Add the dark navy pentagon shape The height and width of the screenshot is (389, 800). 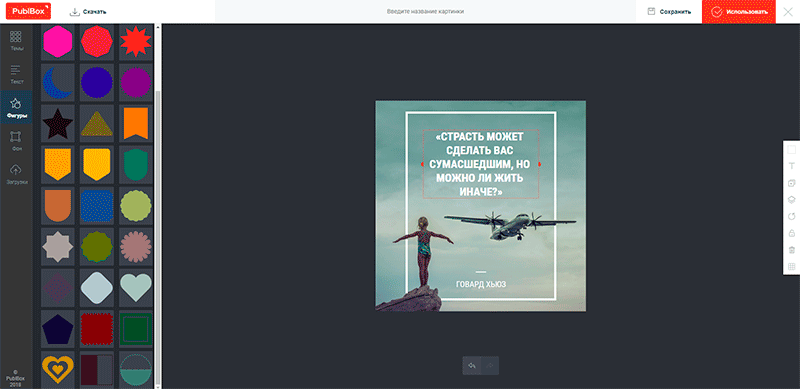coord(58,329)
